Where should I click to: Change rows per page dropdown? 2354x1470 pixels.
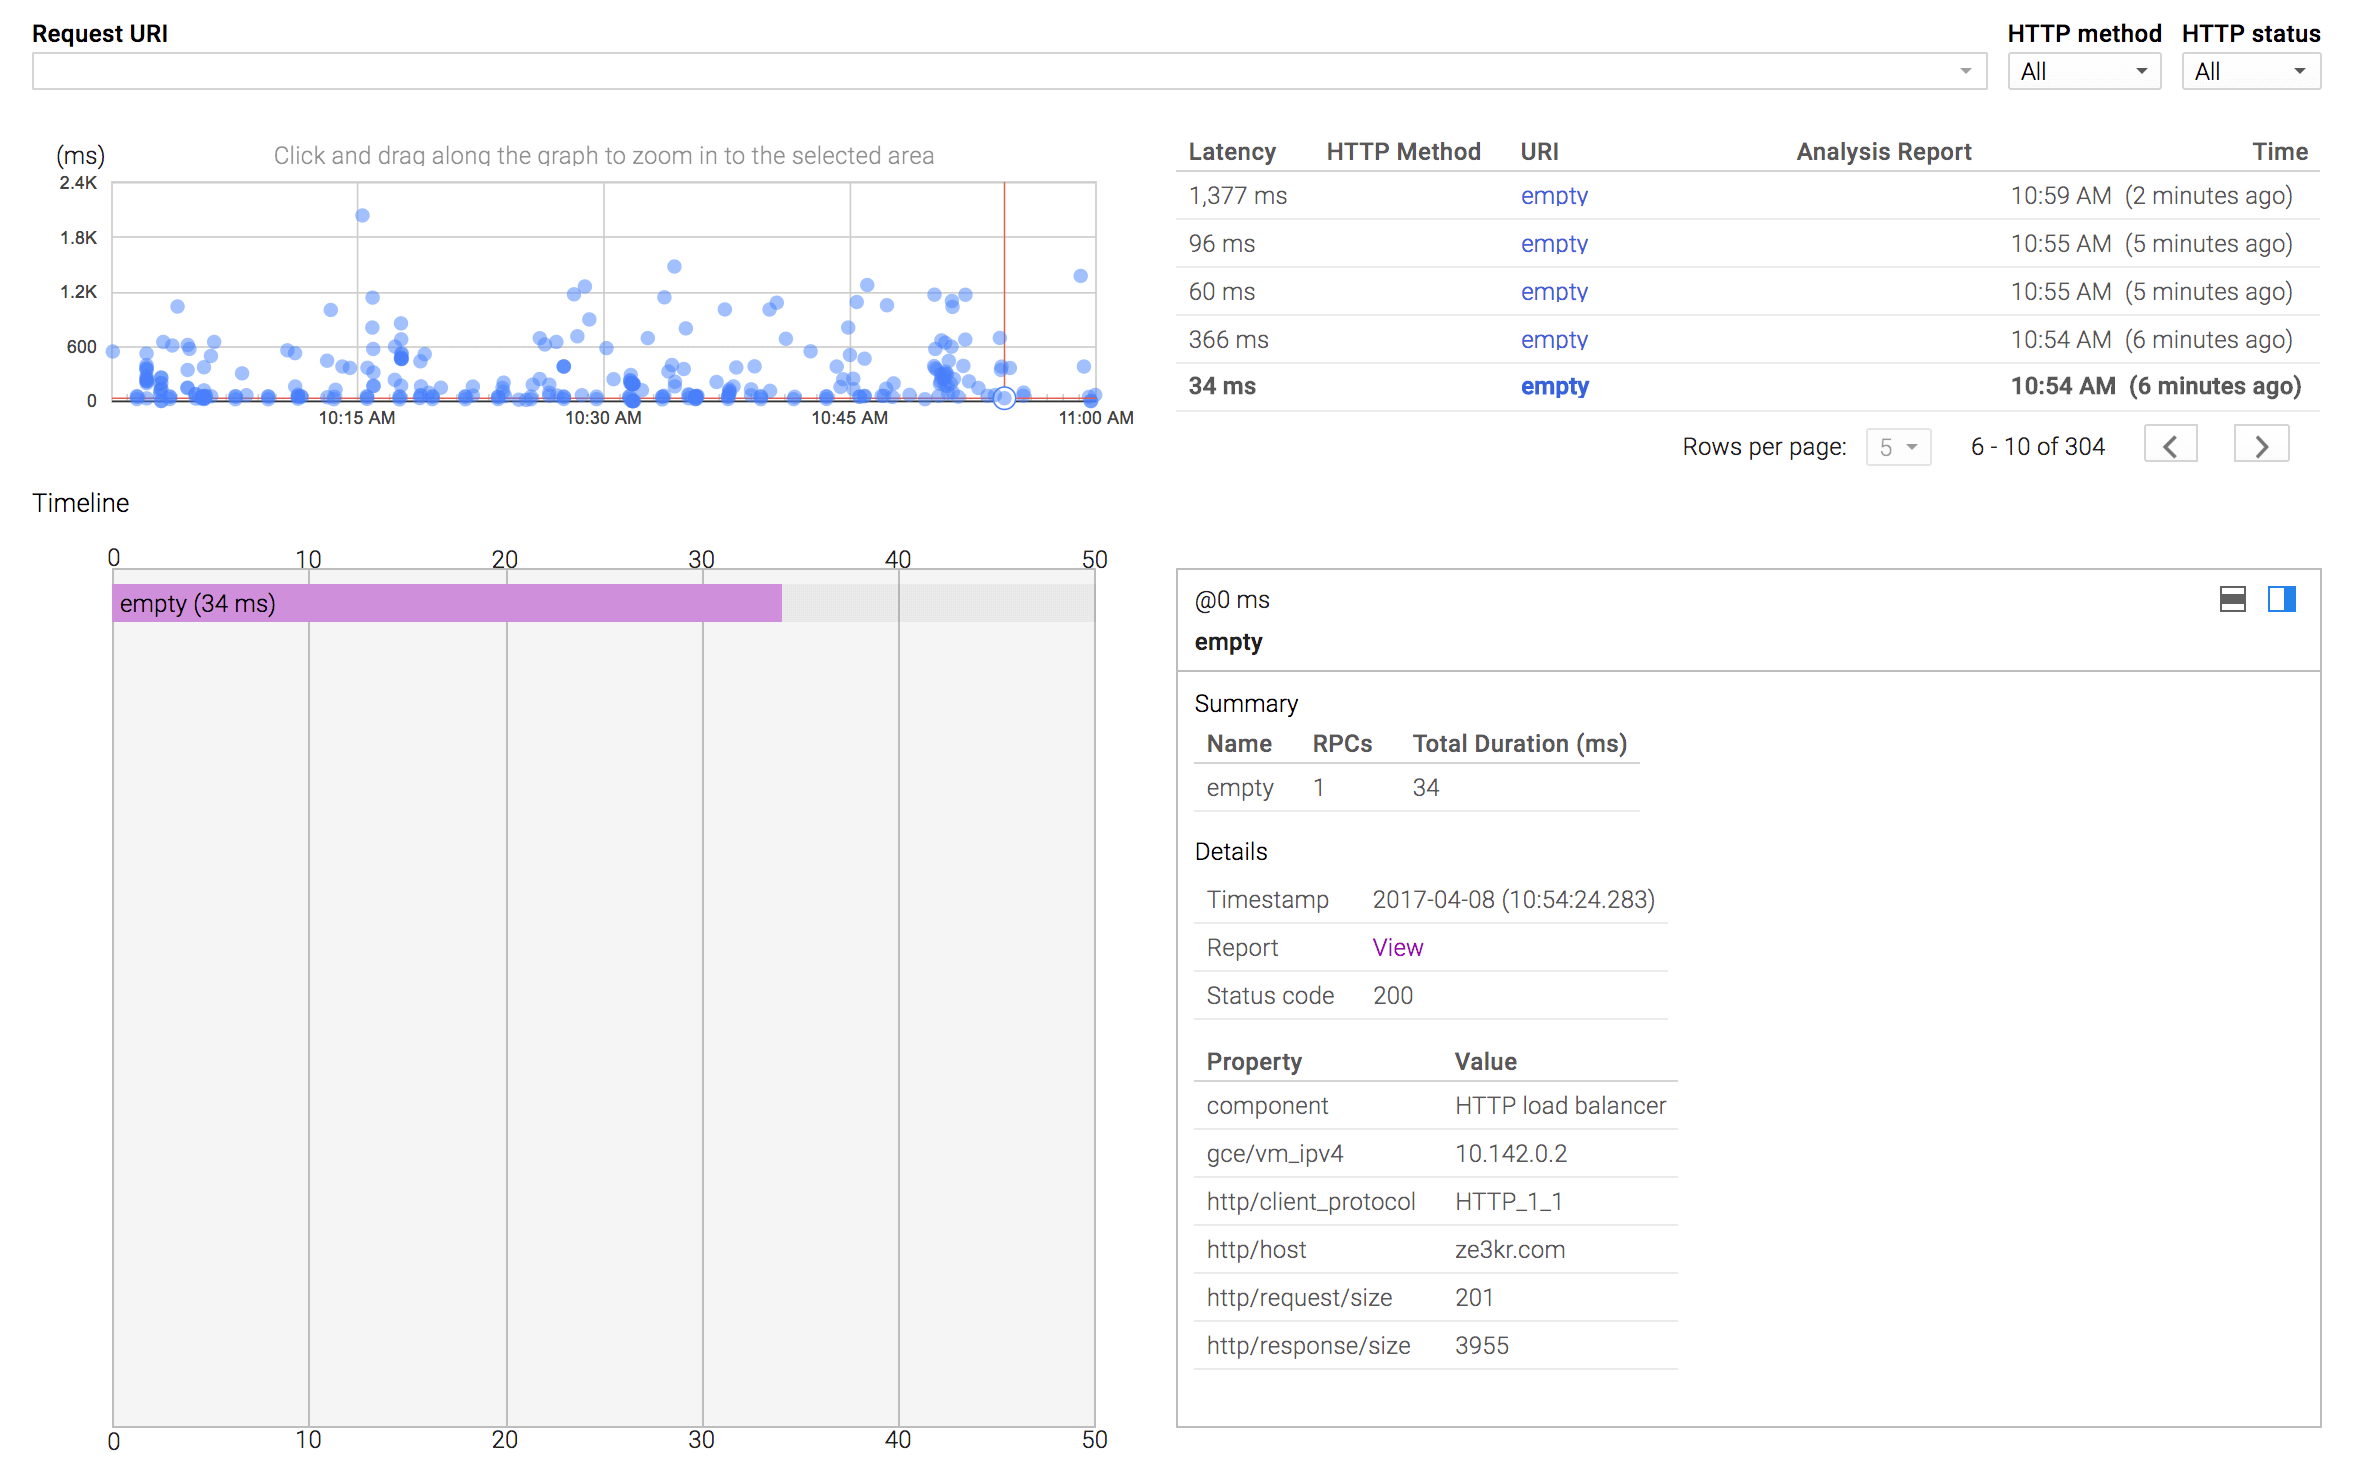pos(1898,447)
